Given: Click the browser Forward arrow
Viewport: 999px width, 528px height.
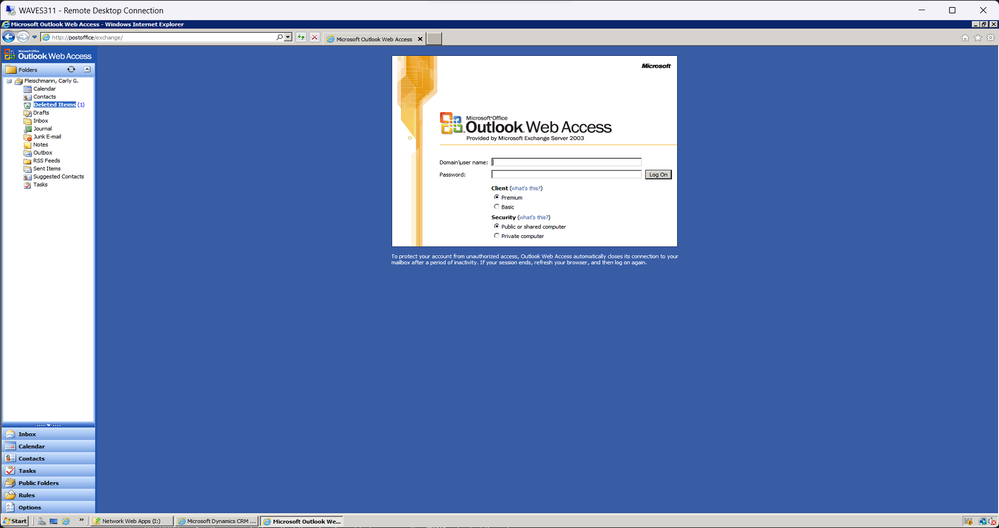Looking at the screenshot, I should coord(23,38).
